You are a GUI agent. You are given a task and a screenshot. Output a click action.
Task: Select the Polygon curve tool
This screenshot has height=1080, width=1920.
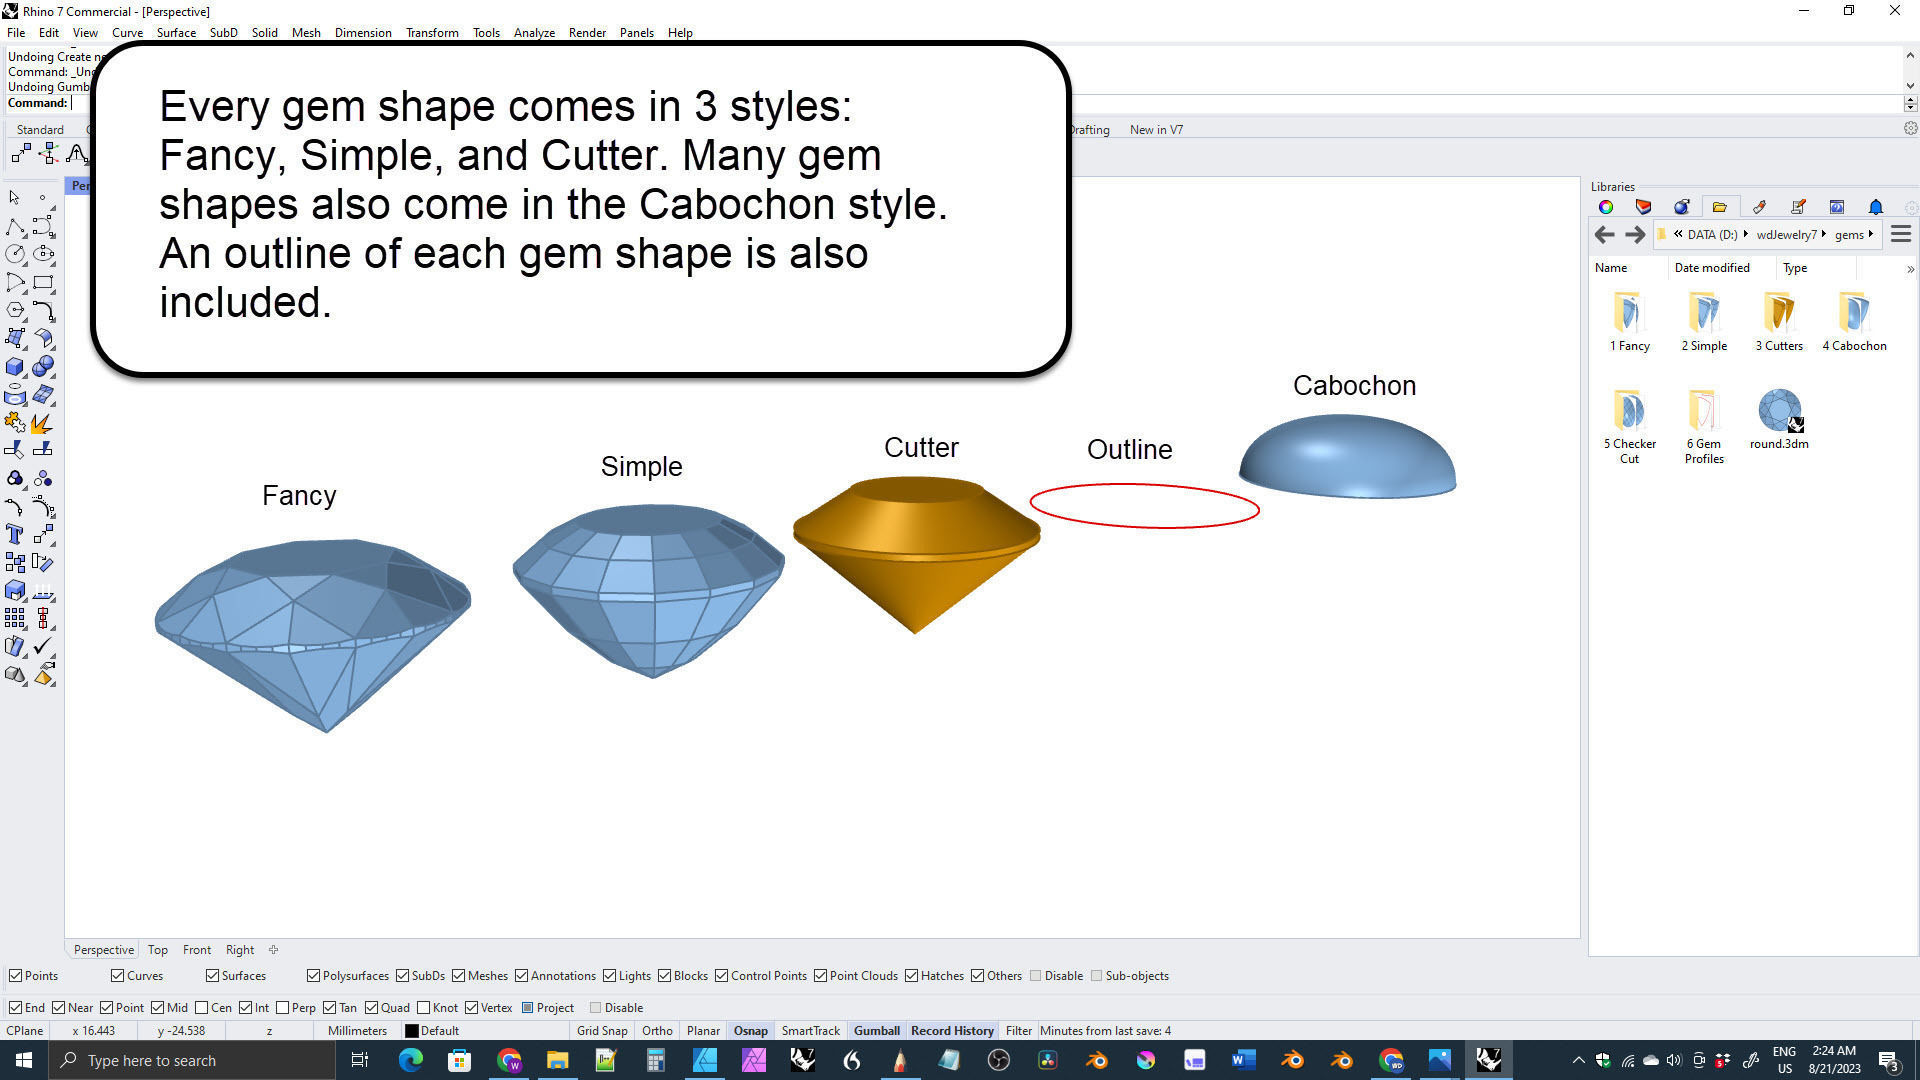pos(14,311)
